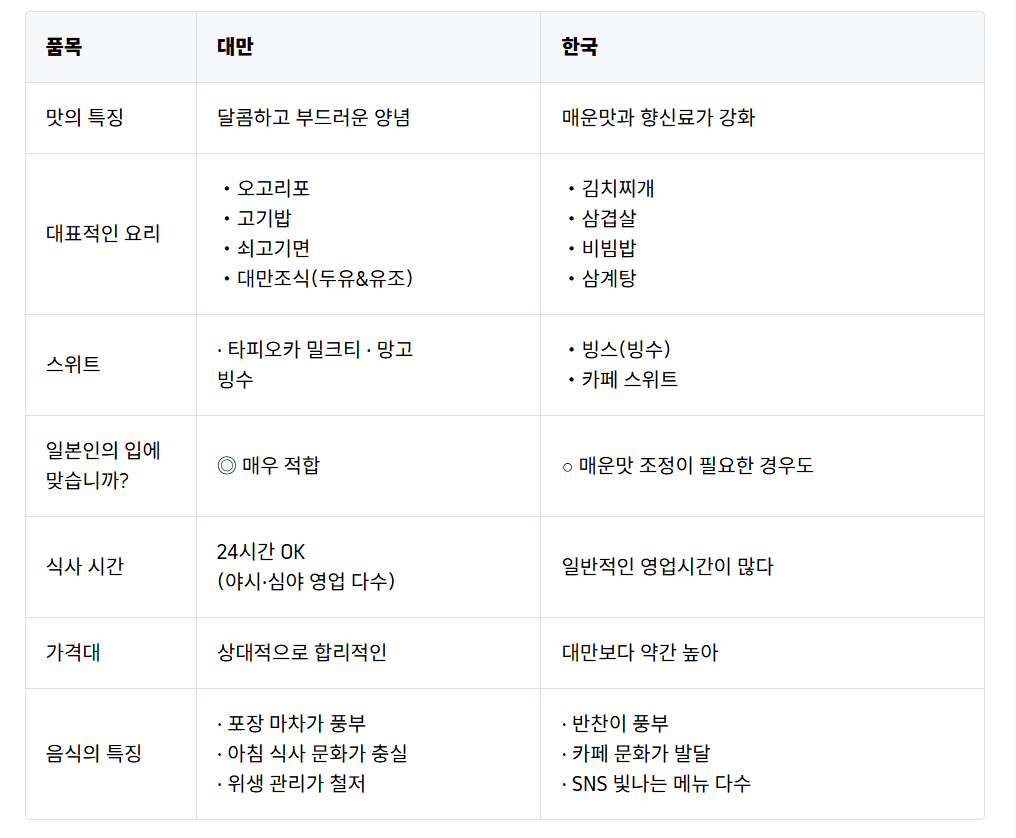Click the 김치찌개 list item
The image size is (1016, 838).
(618, 189)
